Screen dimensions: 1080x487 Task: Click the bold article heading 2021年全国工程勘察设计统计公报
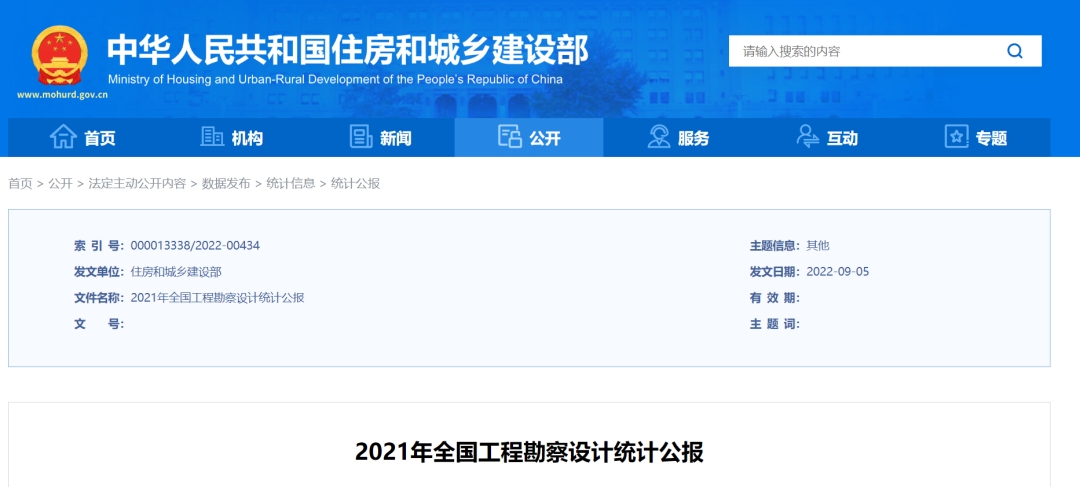click(529, 453)
